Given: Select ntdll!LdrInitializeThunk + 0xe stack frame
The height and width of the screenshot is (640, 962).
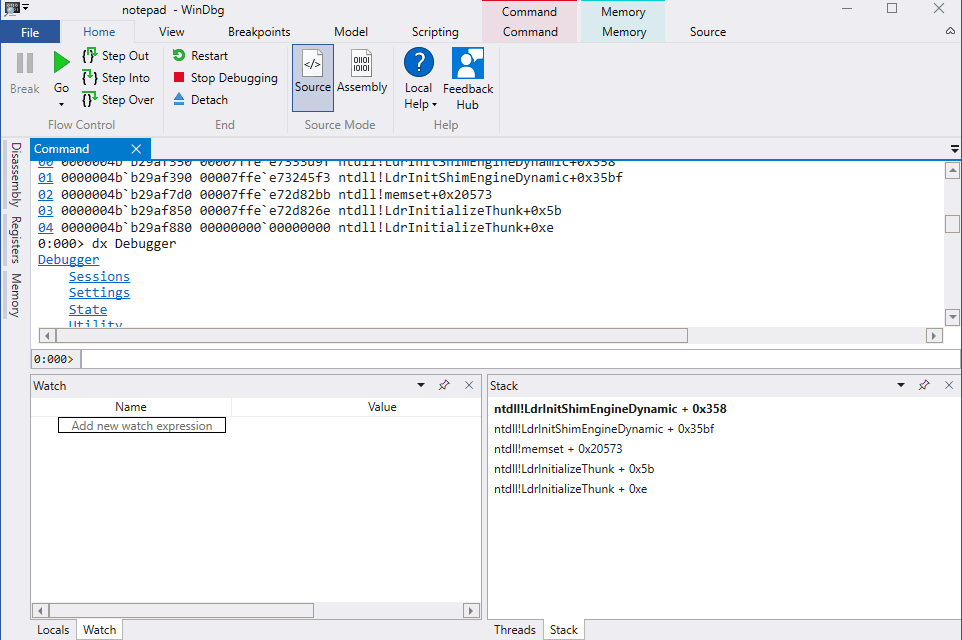Looking at the screenshot, I should click(570, 489).
